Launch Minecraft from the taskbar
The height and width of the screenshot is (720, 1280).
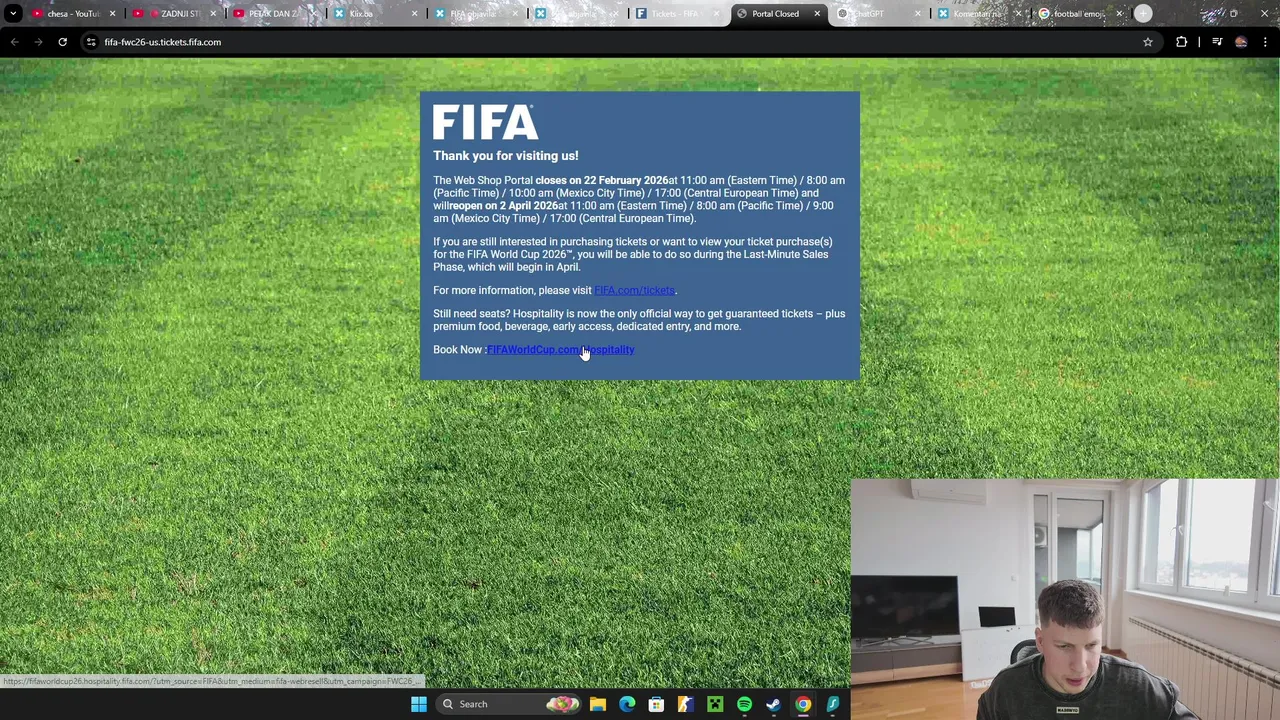click(x=715, y=704)
